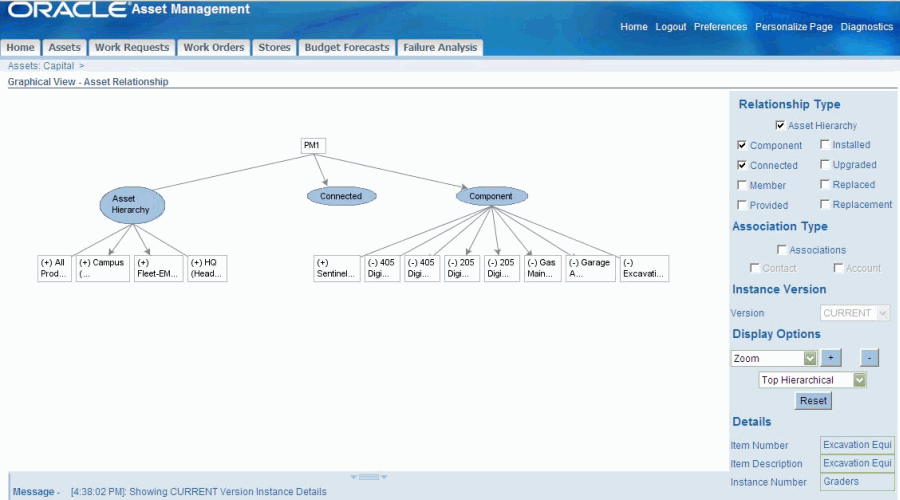
Task: Check the Replaced relationship checkbox
Action: pos(825,184)
